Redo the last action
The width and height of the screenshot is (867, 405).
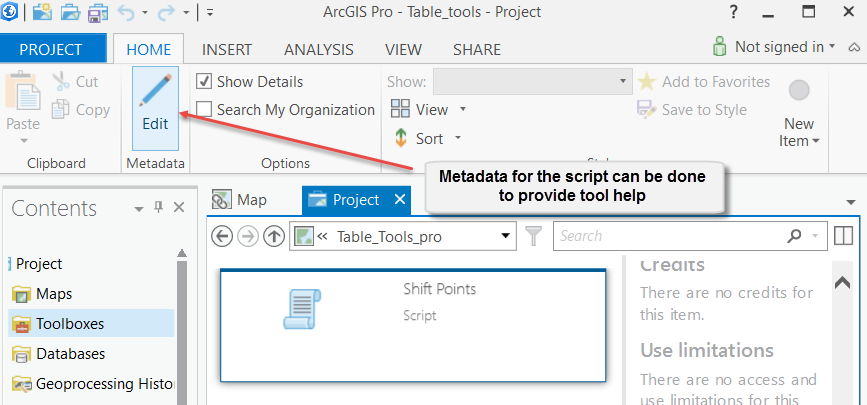(x=166, y=12)
